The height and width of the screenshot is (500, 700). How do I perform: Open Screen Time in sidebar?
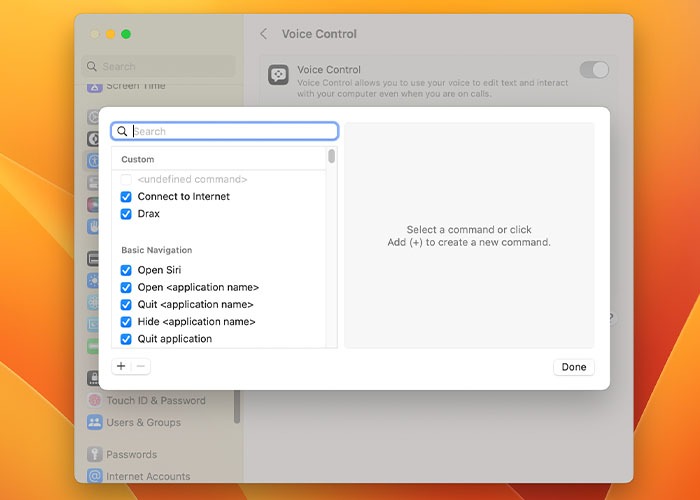pos(136,86)
